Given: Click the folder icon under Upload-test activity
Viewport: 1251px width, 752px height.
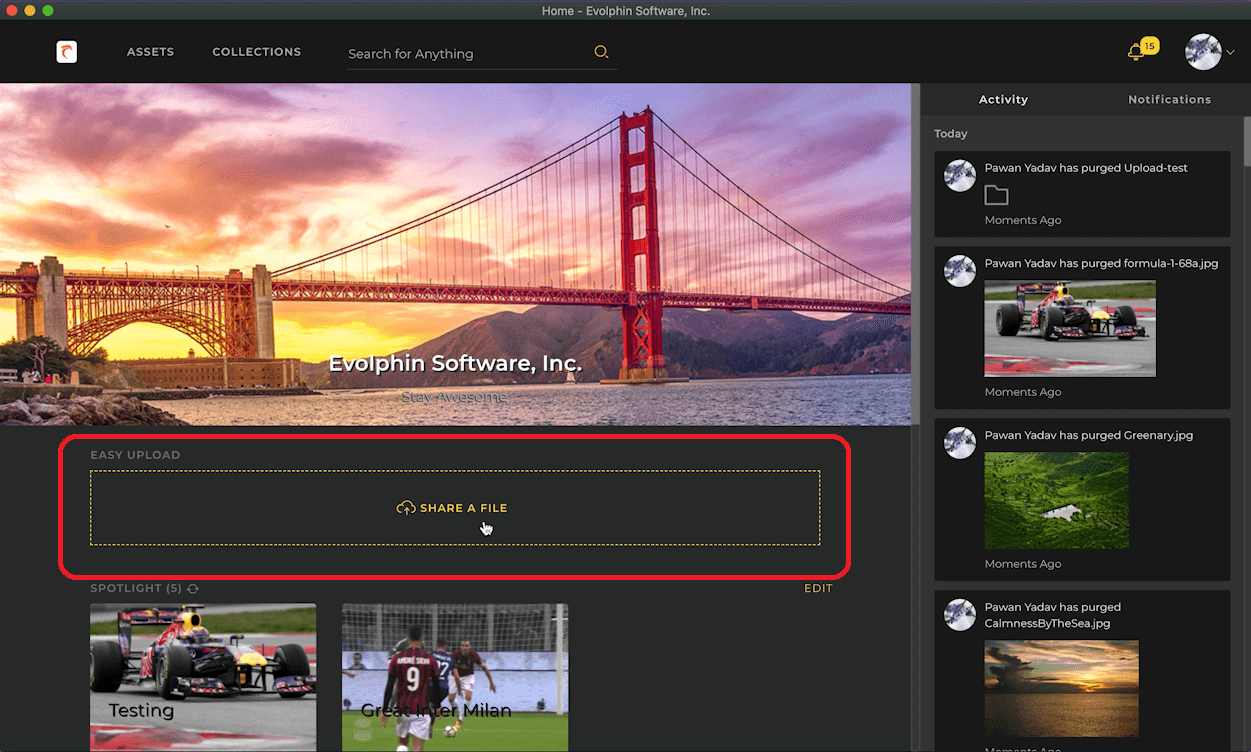Looking at the screenshot, I should click(996, 196).
